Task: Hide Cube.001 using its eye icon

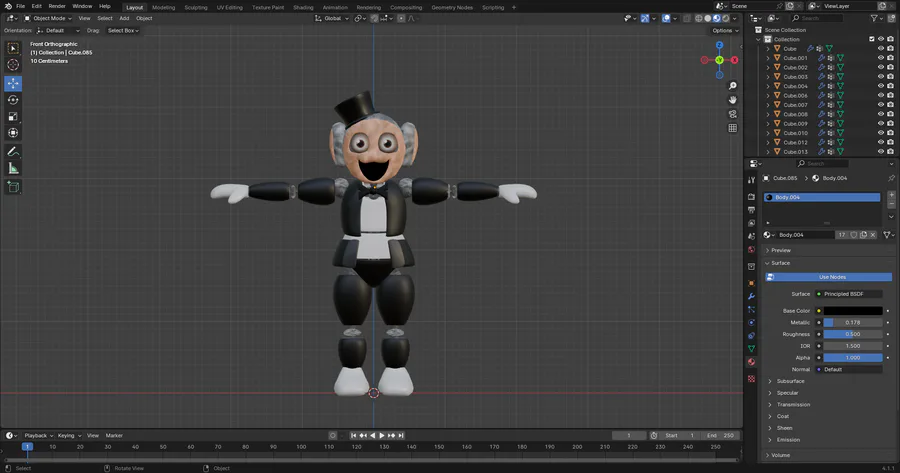Action: (x=881, y=58)
